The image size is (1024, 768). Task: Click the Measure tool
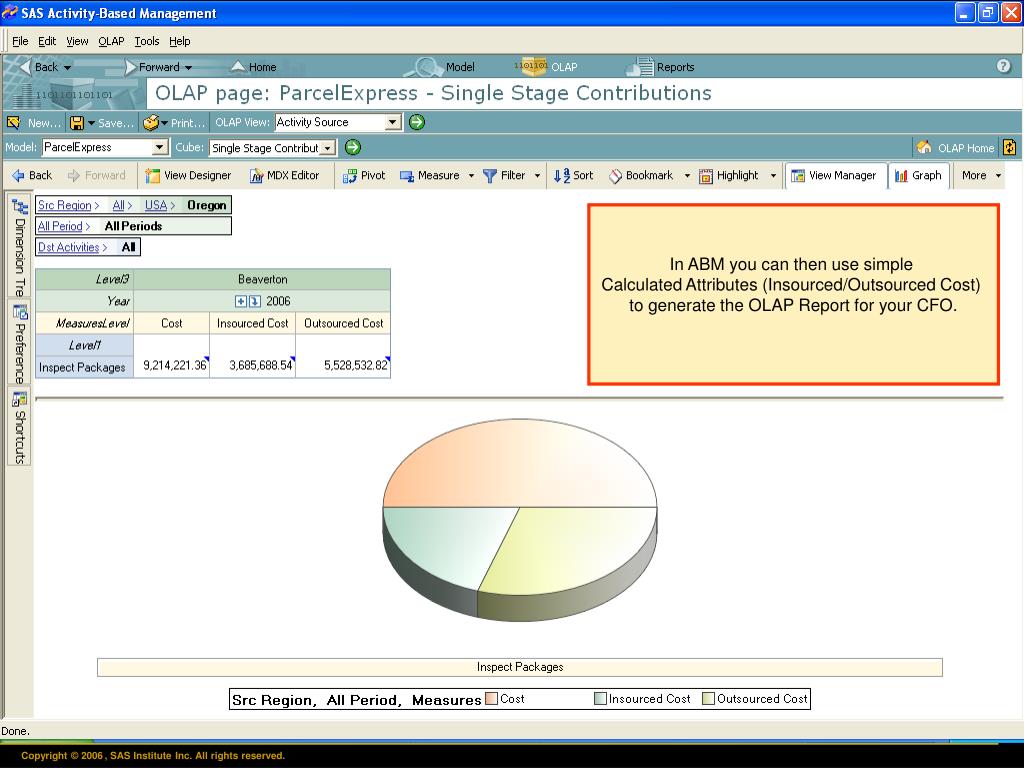(430, 175)
